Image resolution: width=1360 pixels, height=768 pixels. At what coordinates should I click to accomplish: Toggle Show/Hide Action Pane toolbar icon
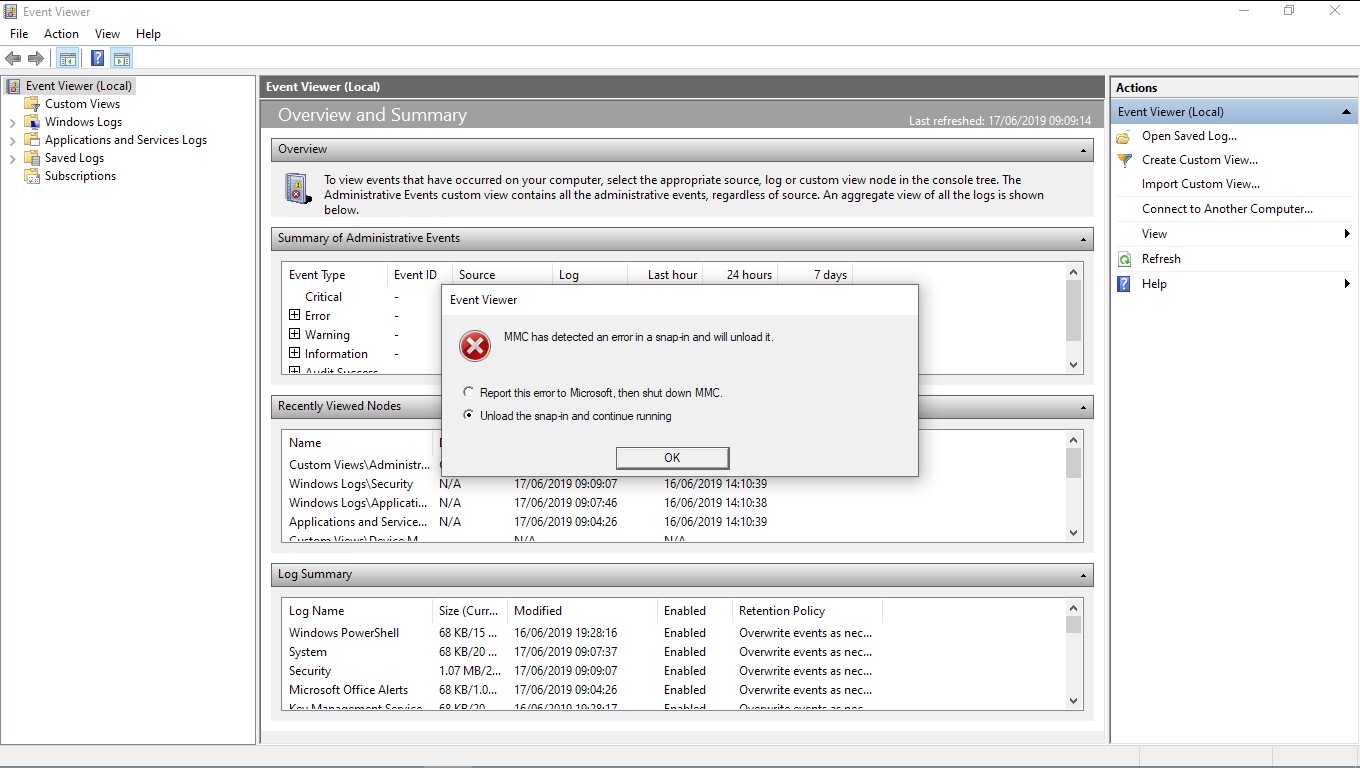coord(122,59)
